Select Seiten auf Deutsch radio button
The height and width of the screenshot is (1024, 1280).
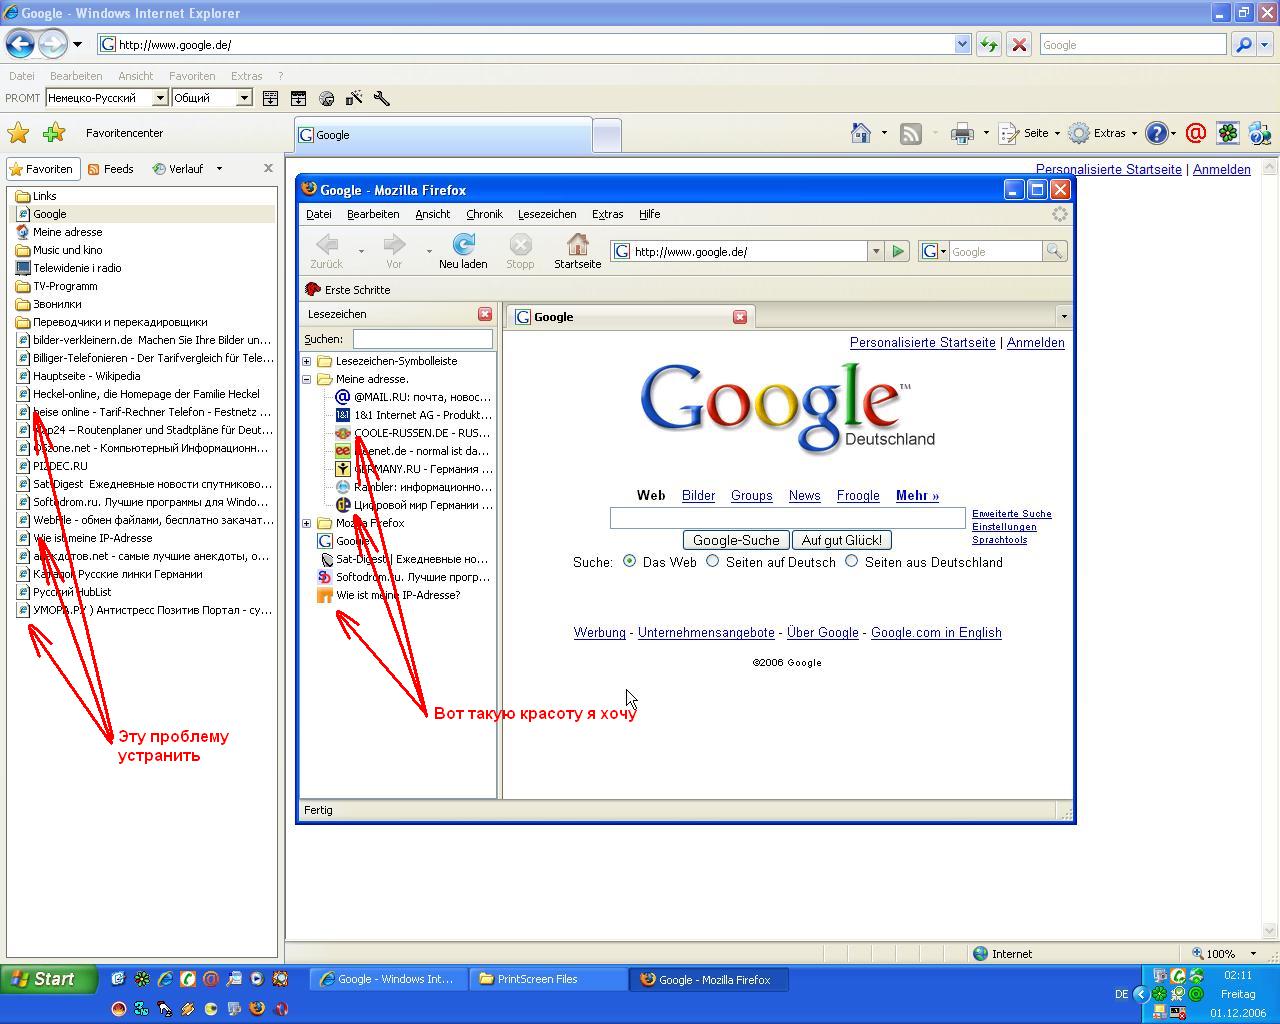[x=712, y=561]
